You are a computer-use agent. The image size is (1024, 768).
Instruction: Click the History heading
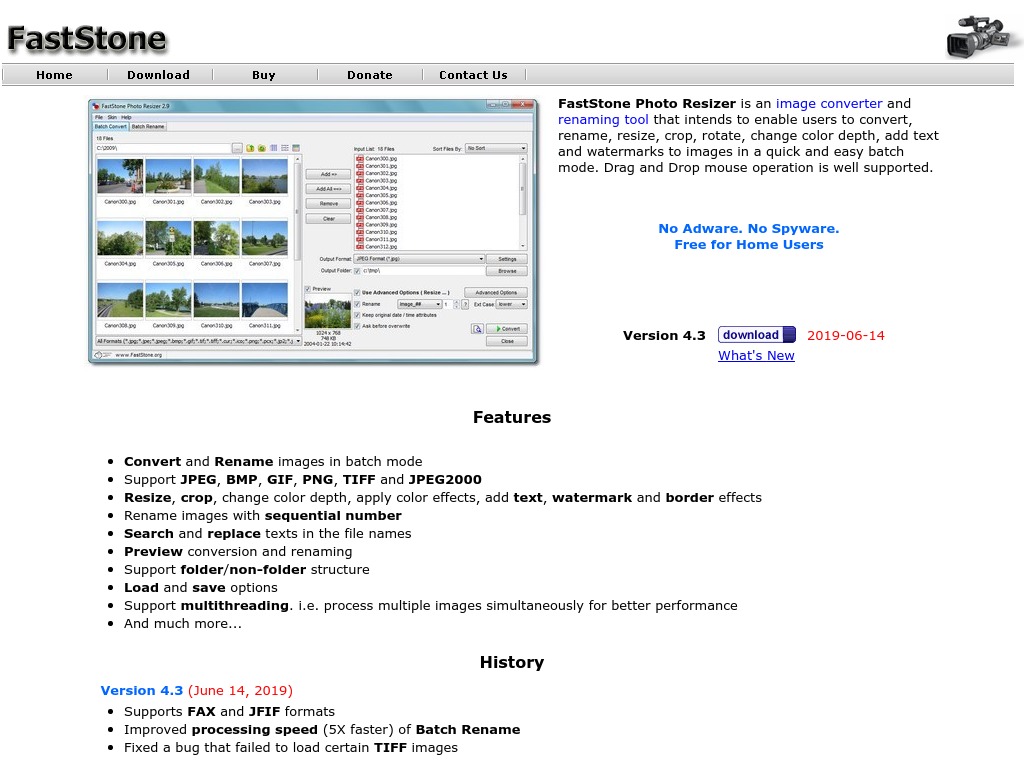click(x=512, y=662)
